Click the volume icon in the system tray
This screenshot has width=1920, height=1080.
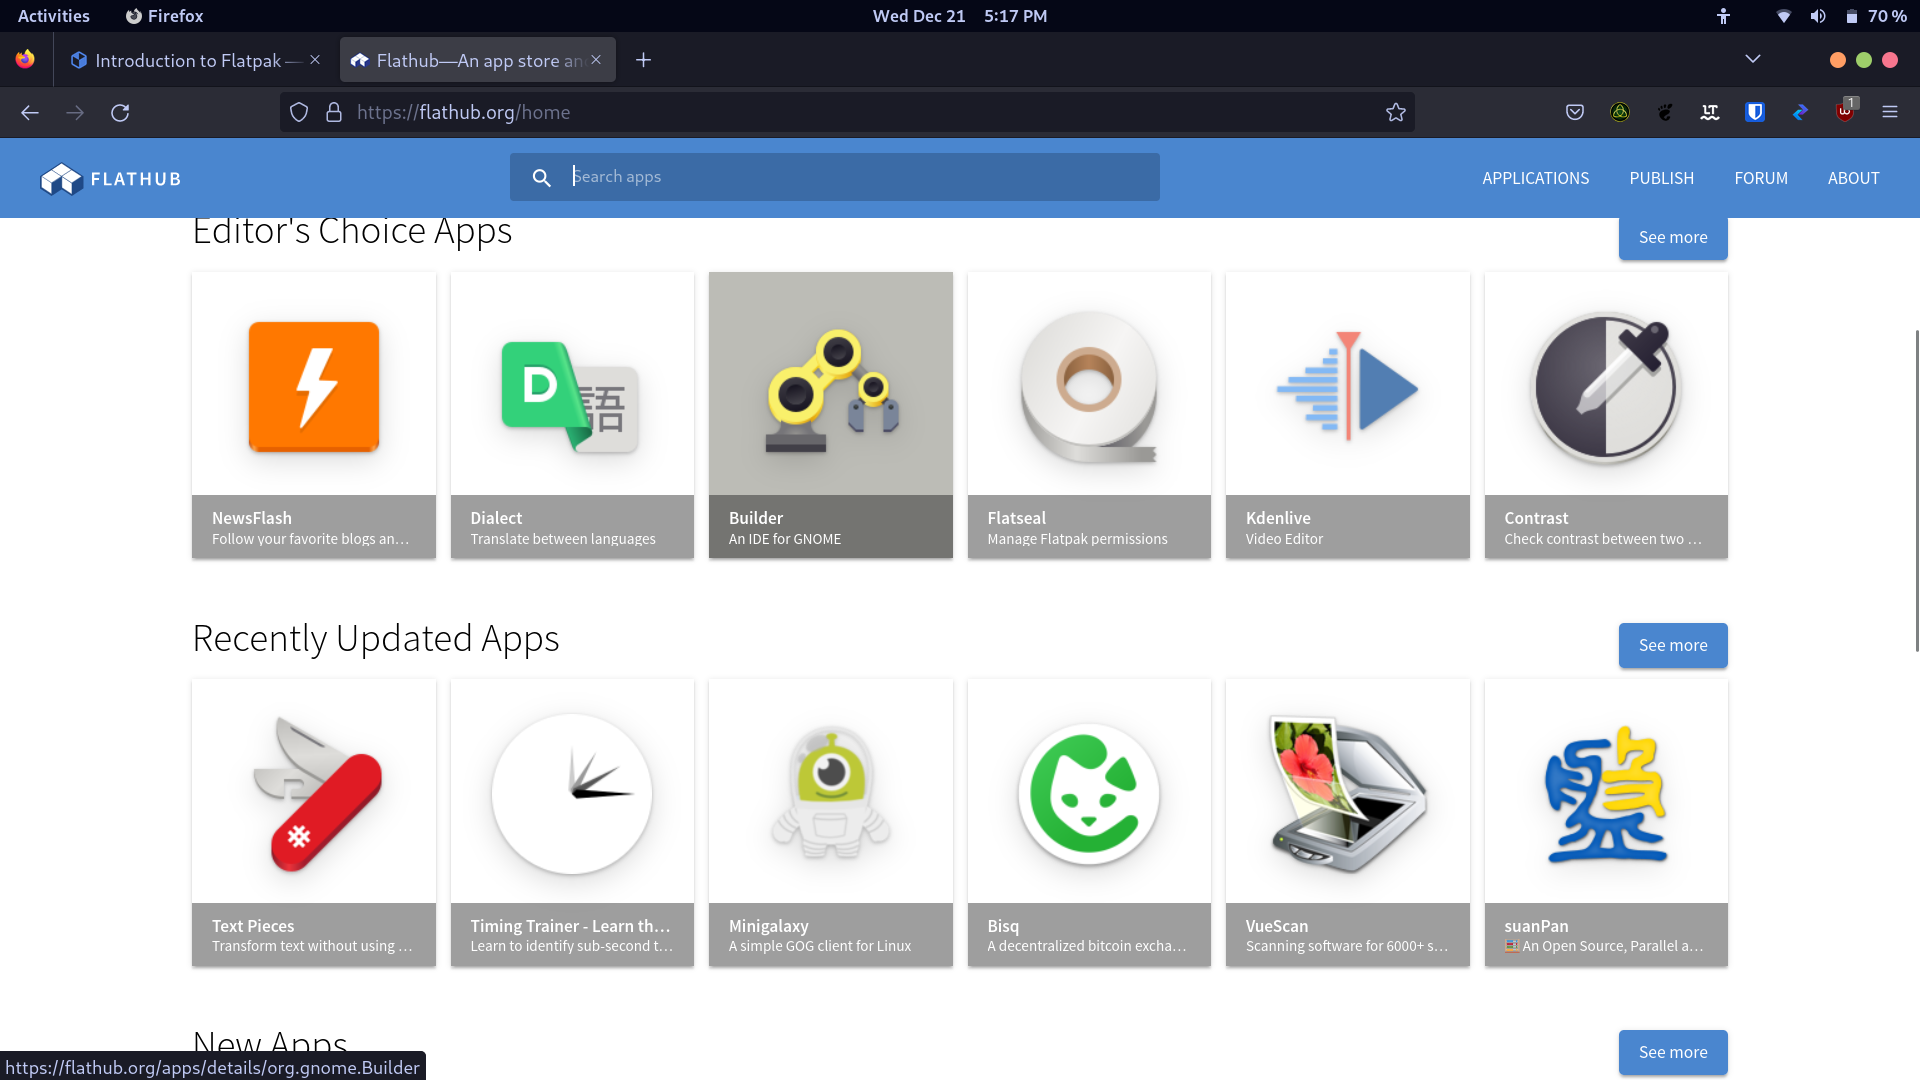tap(1819, 15)
